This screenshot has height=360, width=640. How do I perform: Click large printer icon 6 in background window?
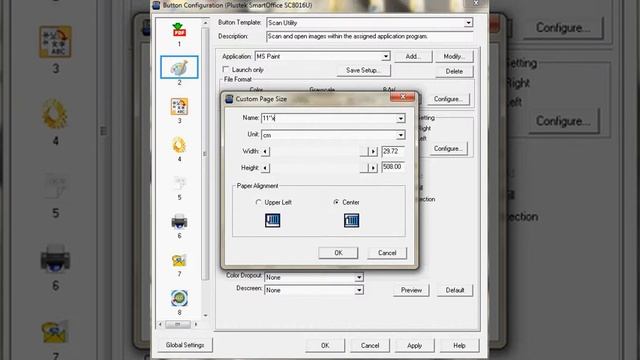pyautogui.click(x=56, y=258)
